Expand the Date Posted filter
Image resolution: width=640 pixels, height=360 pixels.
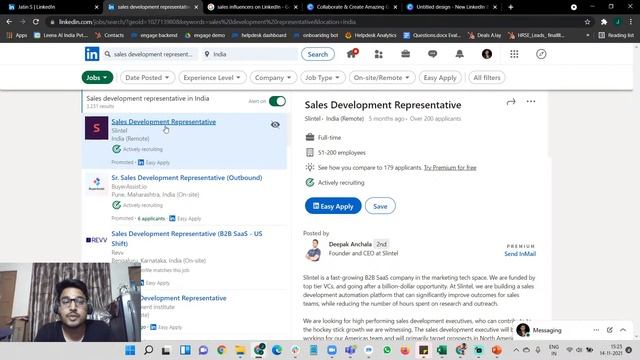[x=147, y=78]
